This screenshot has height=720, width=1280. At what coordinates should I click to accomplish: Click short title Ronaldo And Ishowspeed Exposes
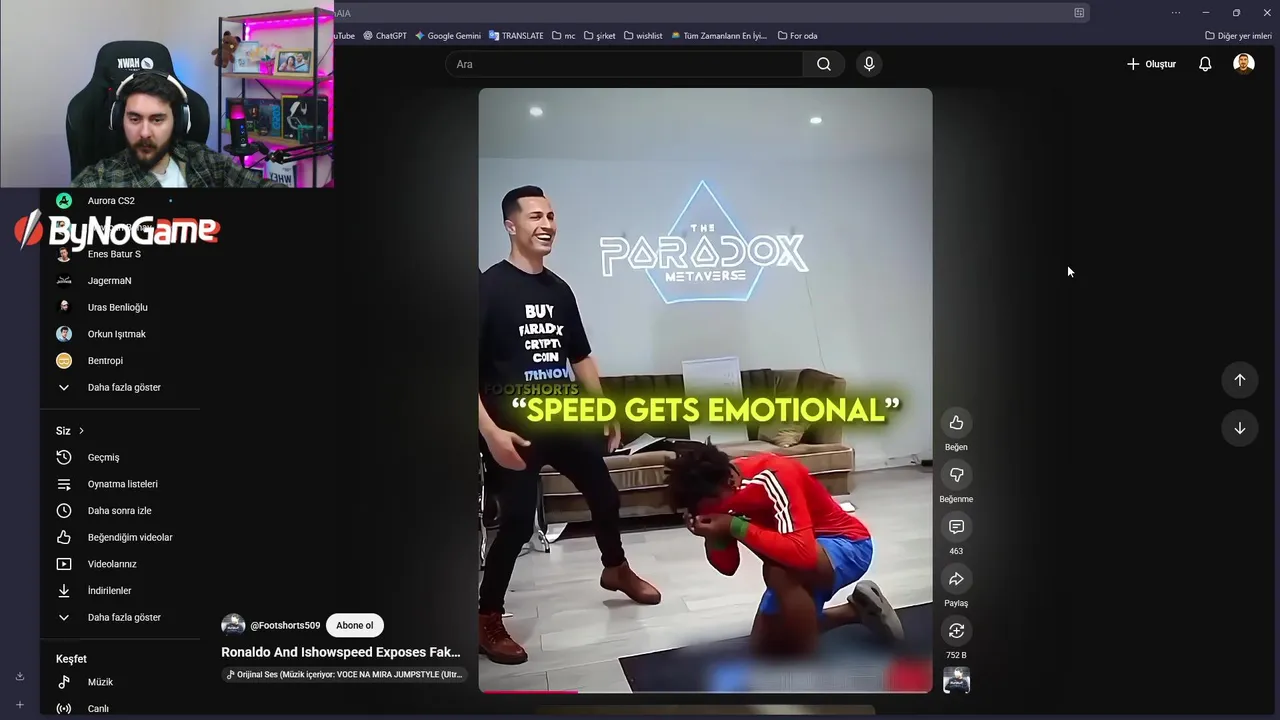pyautogui.click(x=340, y=652)
